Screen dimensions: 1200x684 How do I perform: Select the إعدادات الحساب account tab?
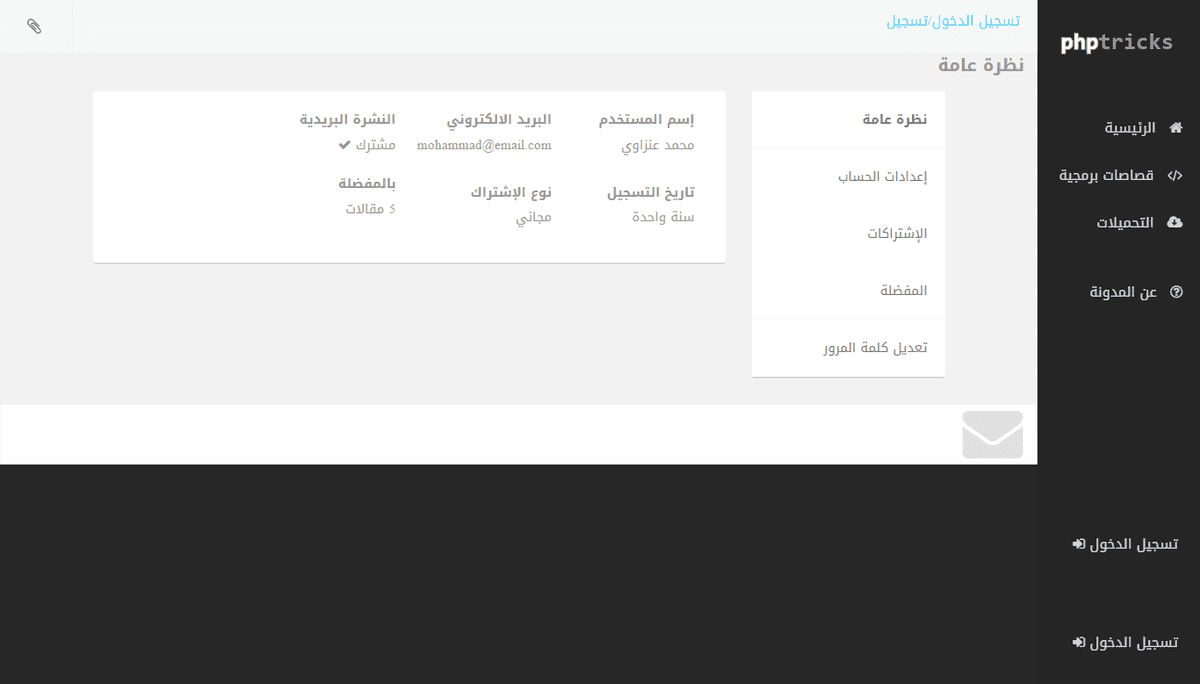click(x=848, y=177)
